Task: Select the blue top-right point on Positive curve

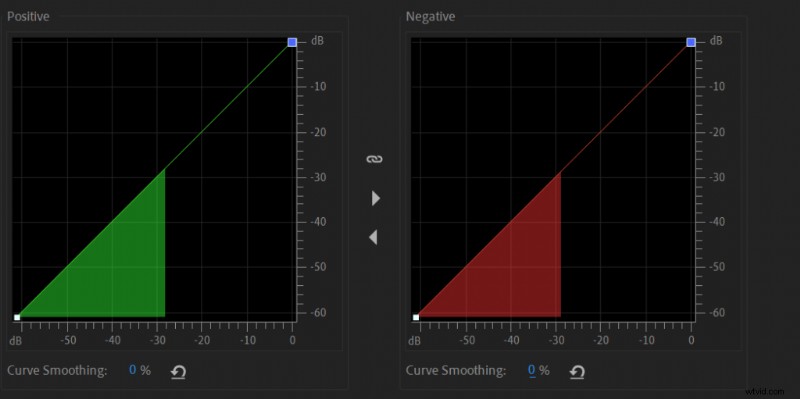Action: coord(292,42)
